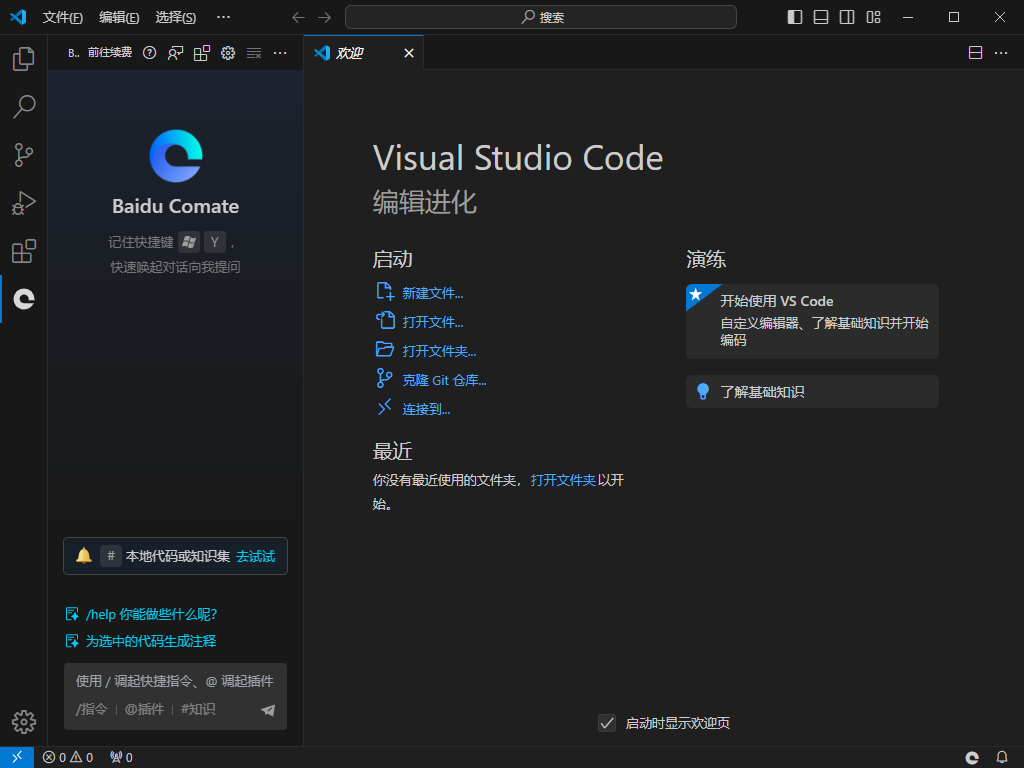Image resolution: width=1024 pixels, height=768 pixels.
Task: Toggle the bottom panel visibility
Action: 821,17
